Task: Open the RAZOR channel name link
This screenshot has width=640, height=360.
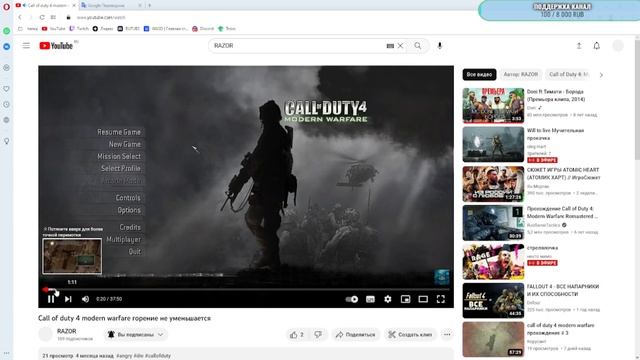Action: coord(67,331)
